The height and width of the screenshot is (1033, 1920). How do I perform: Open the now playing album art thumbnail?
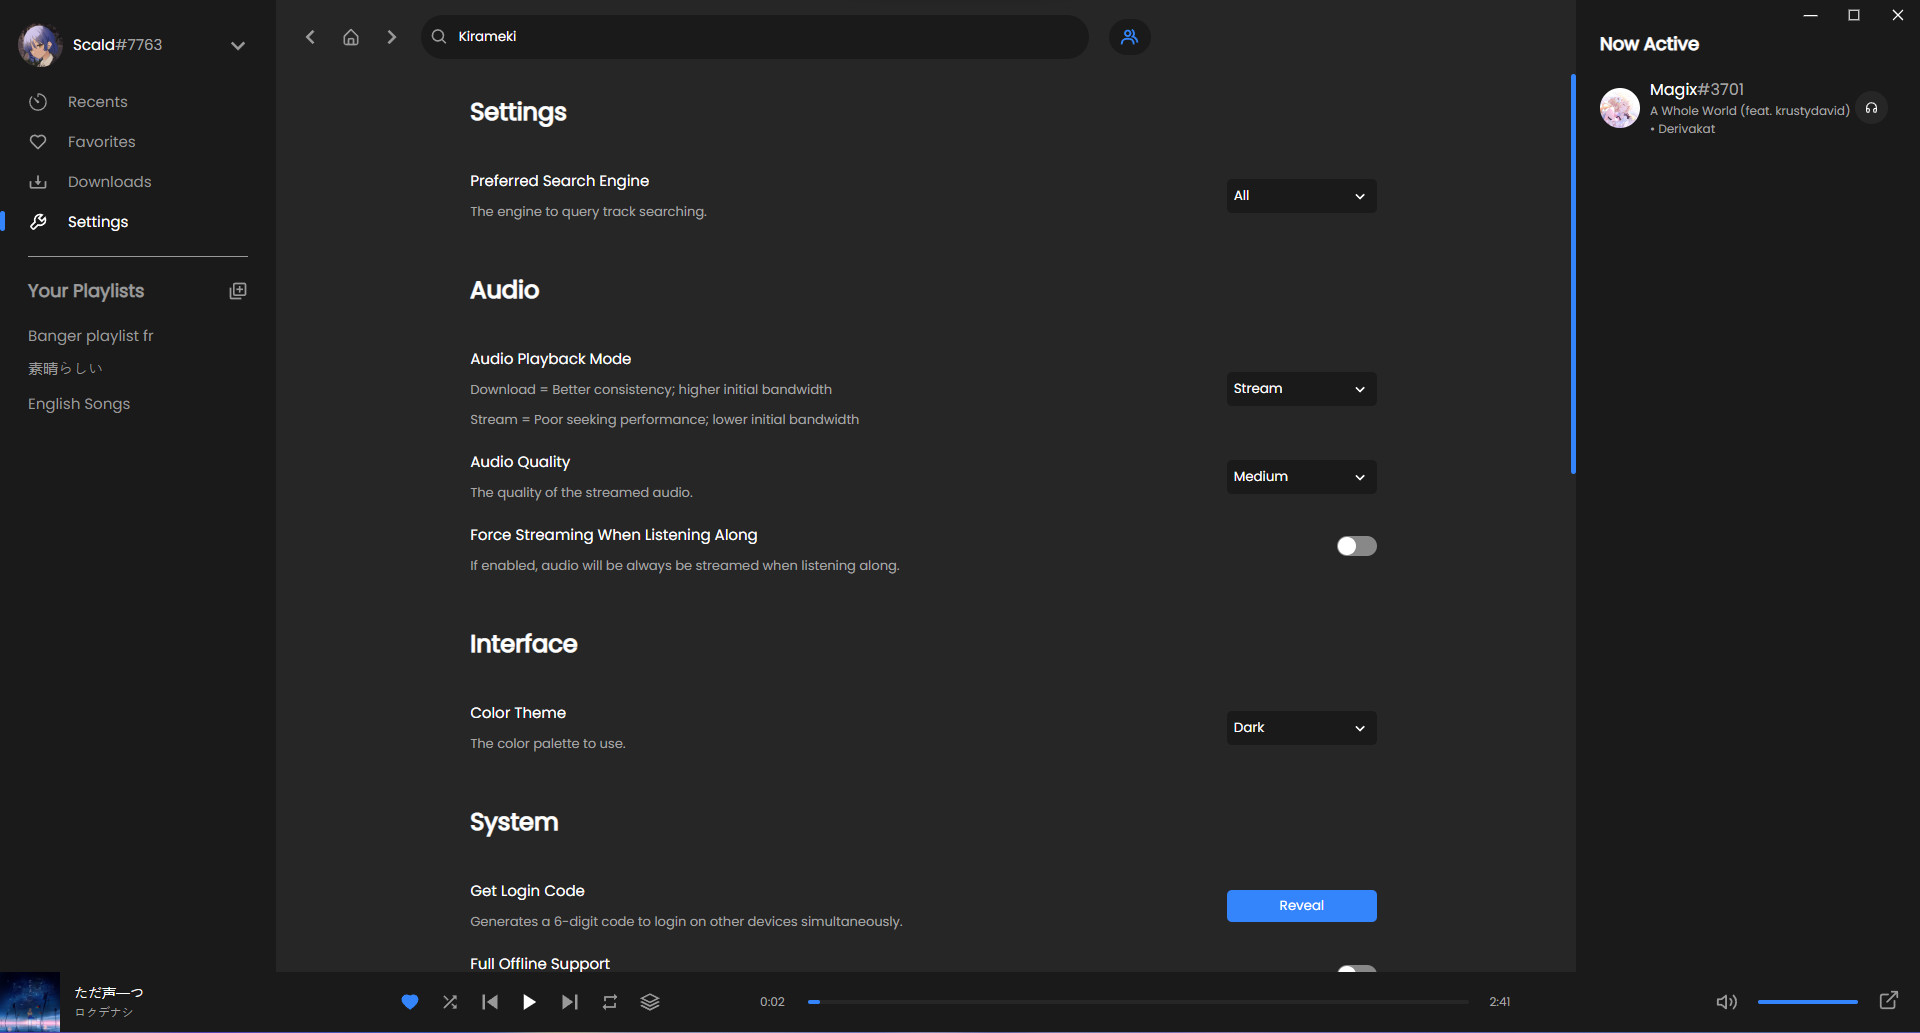pyautogui.click(x=30, y=1002)
